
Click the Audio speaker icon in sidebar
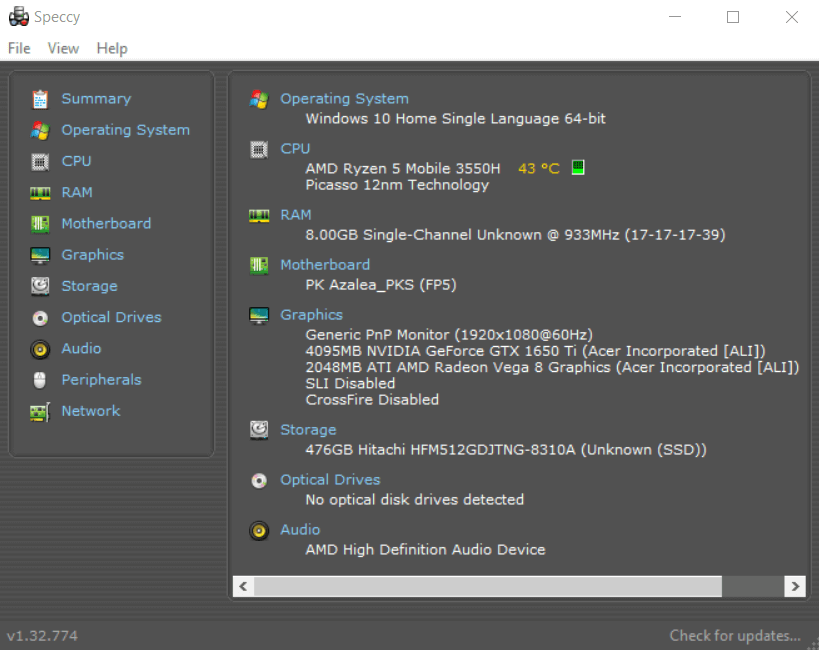[x=40, y=349]
